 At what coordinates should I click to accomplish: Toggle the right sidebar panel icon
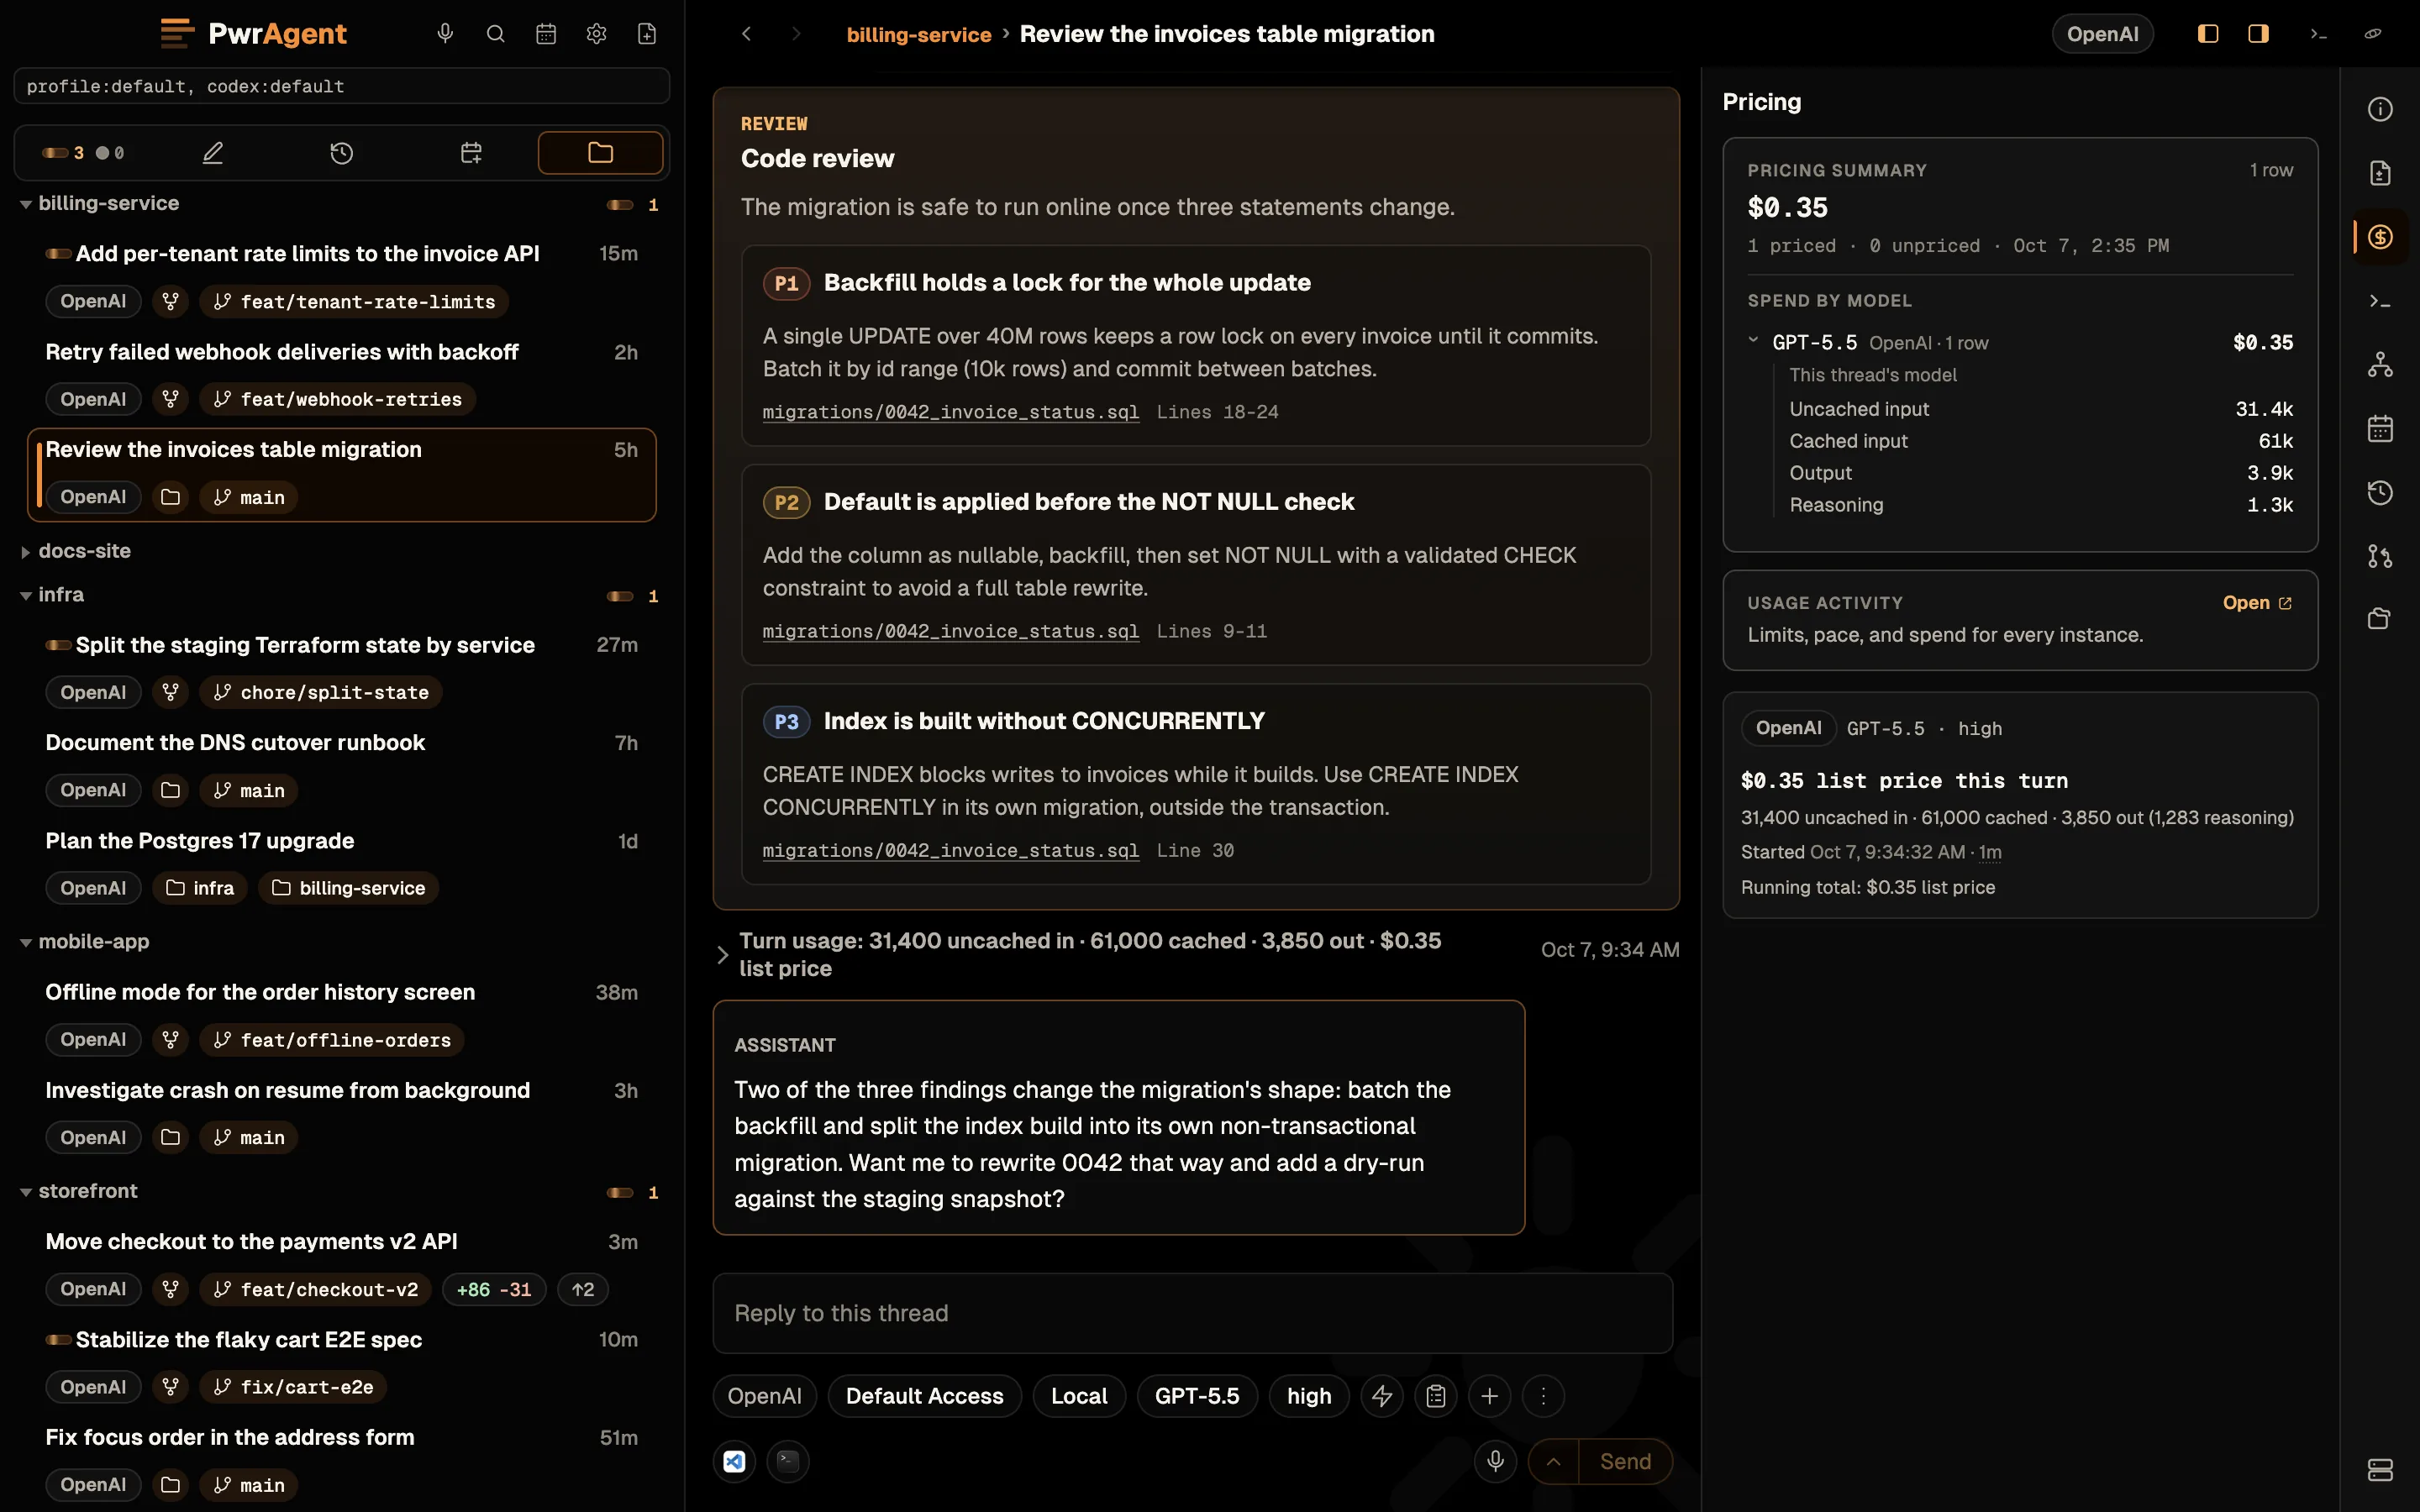(x=2258, y=34)
